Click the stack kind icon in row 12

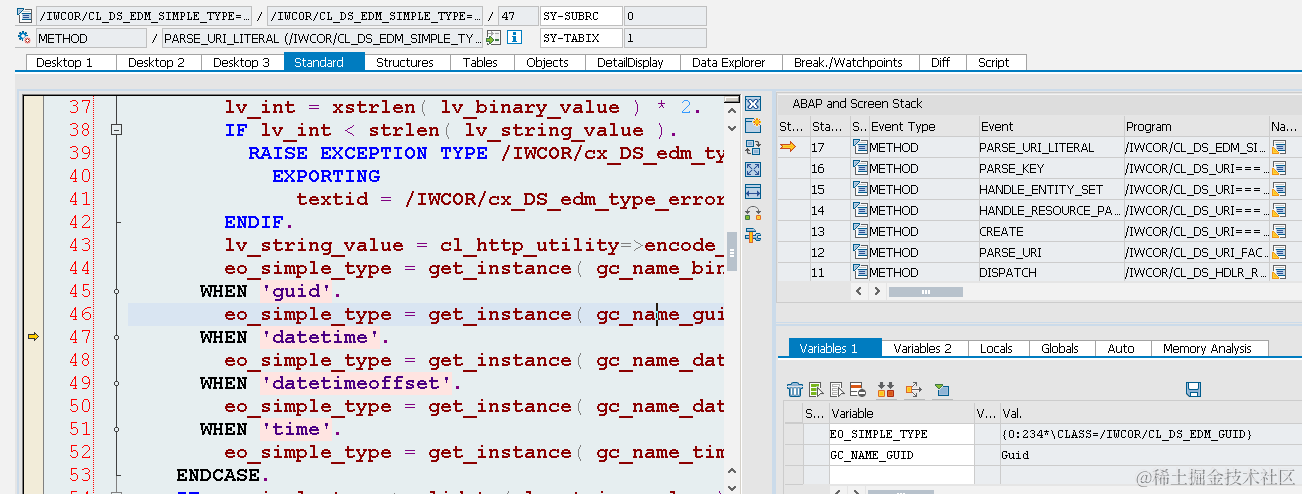click(860, 252)
